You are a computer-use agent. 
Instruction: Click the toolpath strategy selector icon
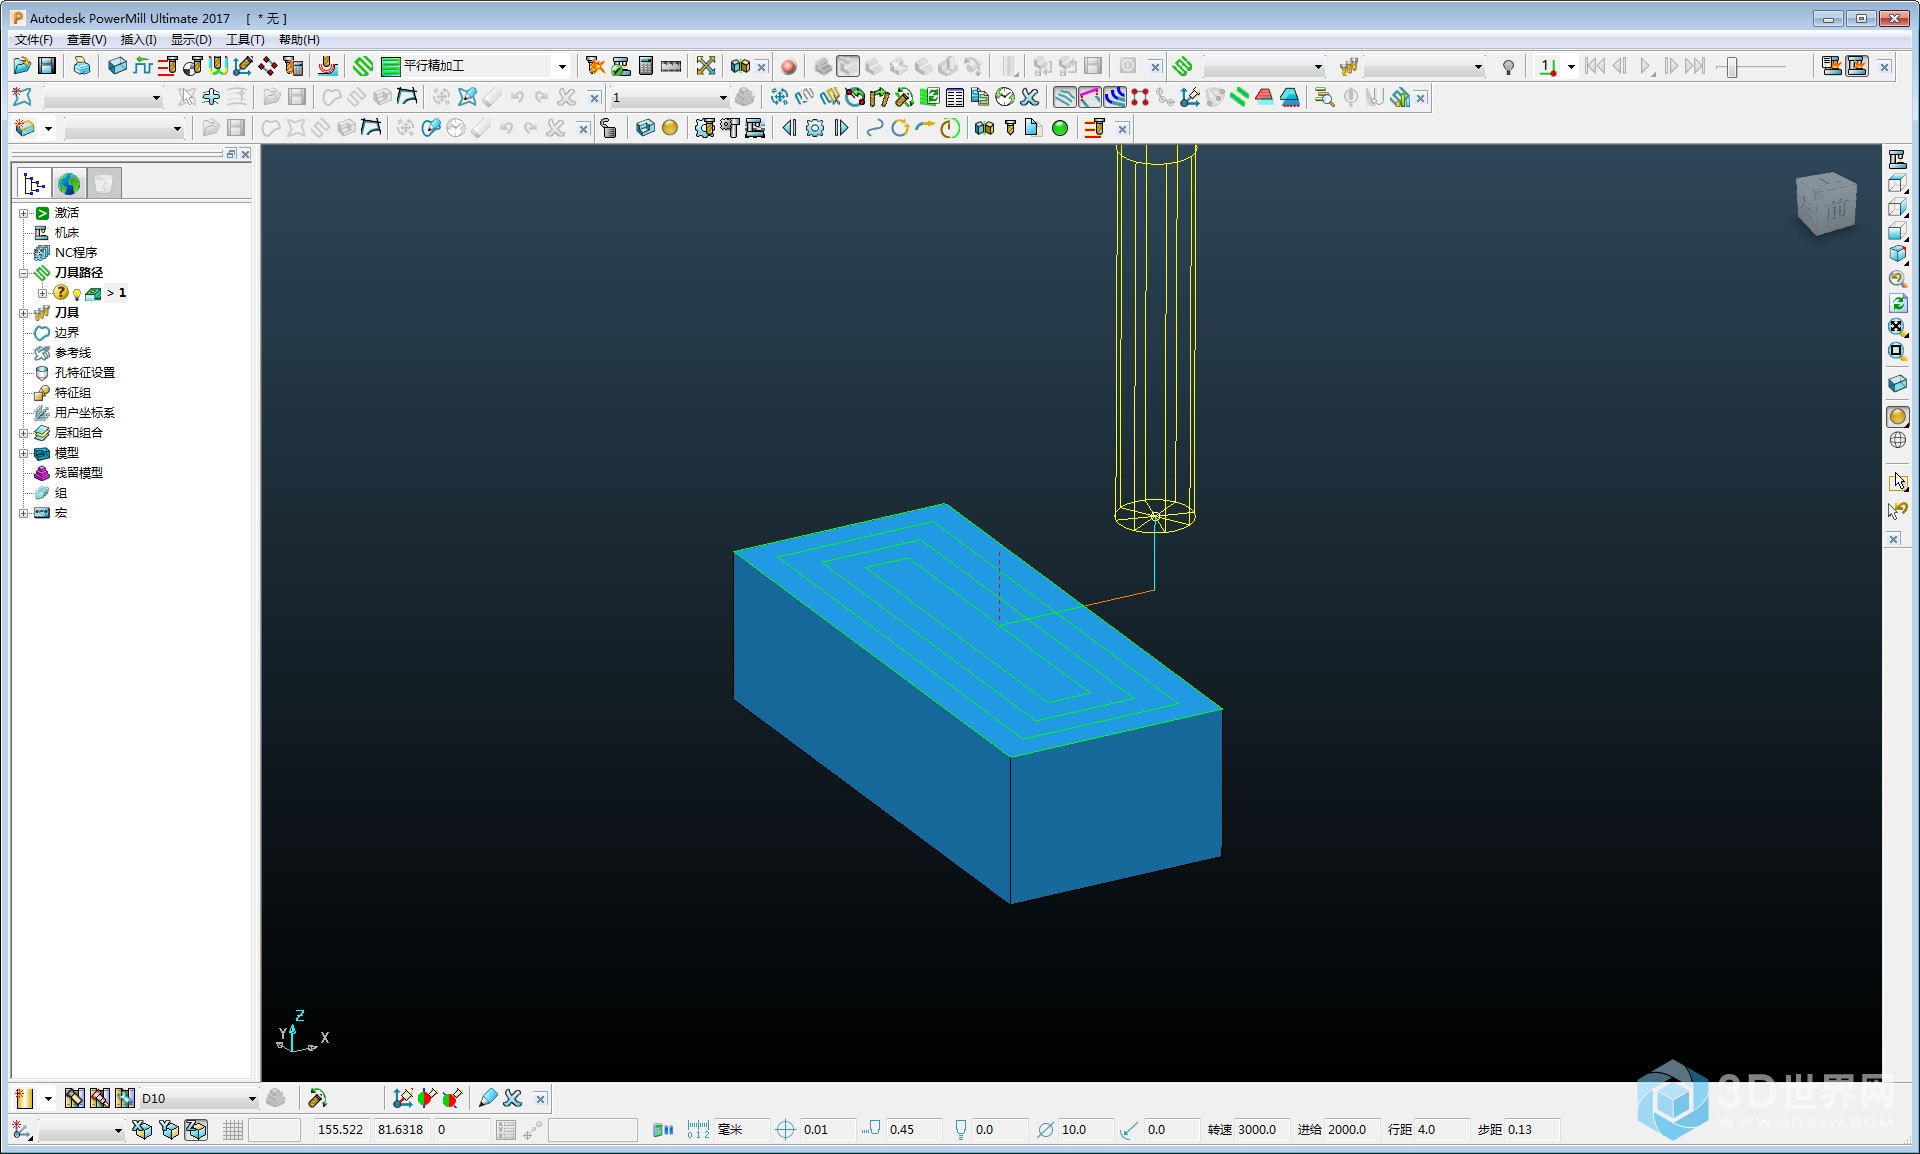pos(363,66)
